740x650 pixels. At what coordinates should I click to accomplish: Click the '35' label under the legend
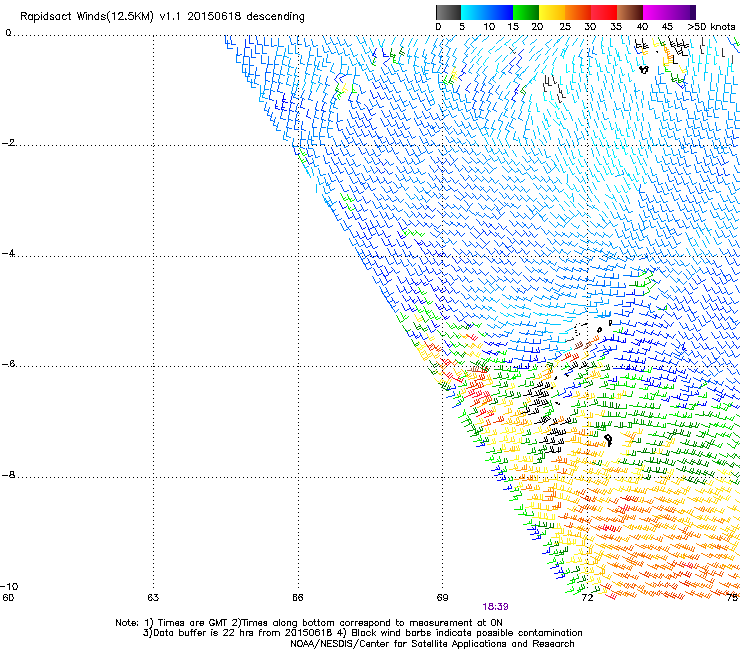(x=616, y=27)
